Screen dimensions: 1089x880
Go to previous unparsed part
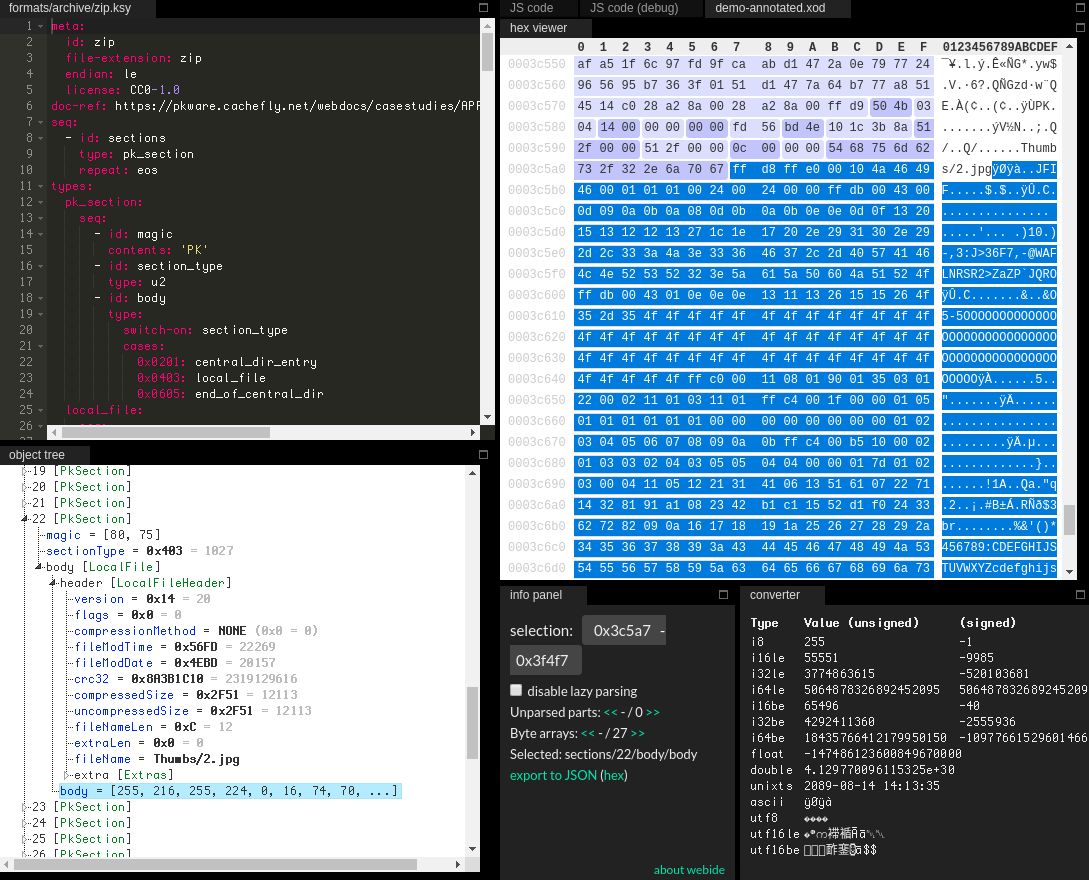pyautogui.click(x=610, y=713)
